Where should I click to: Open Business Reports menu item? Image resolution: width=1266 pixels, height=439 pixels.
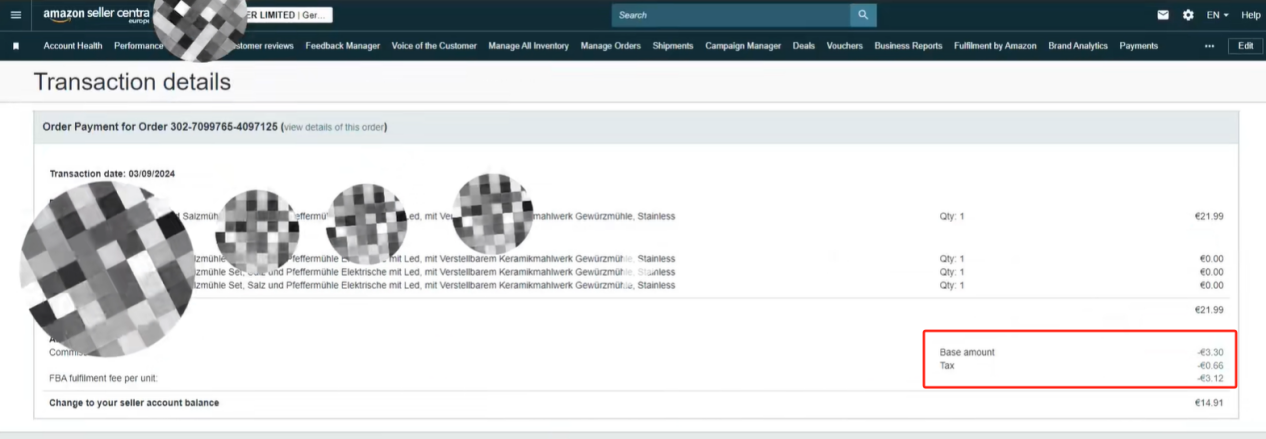[x=908, y=46]
